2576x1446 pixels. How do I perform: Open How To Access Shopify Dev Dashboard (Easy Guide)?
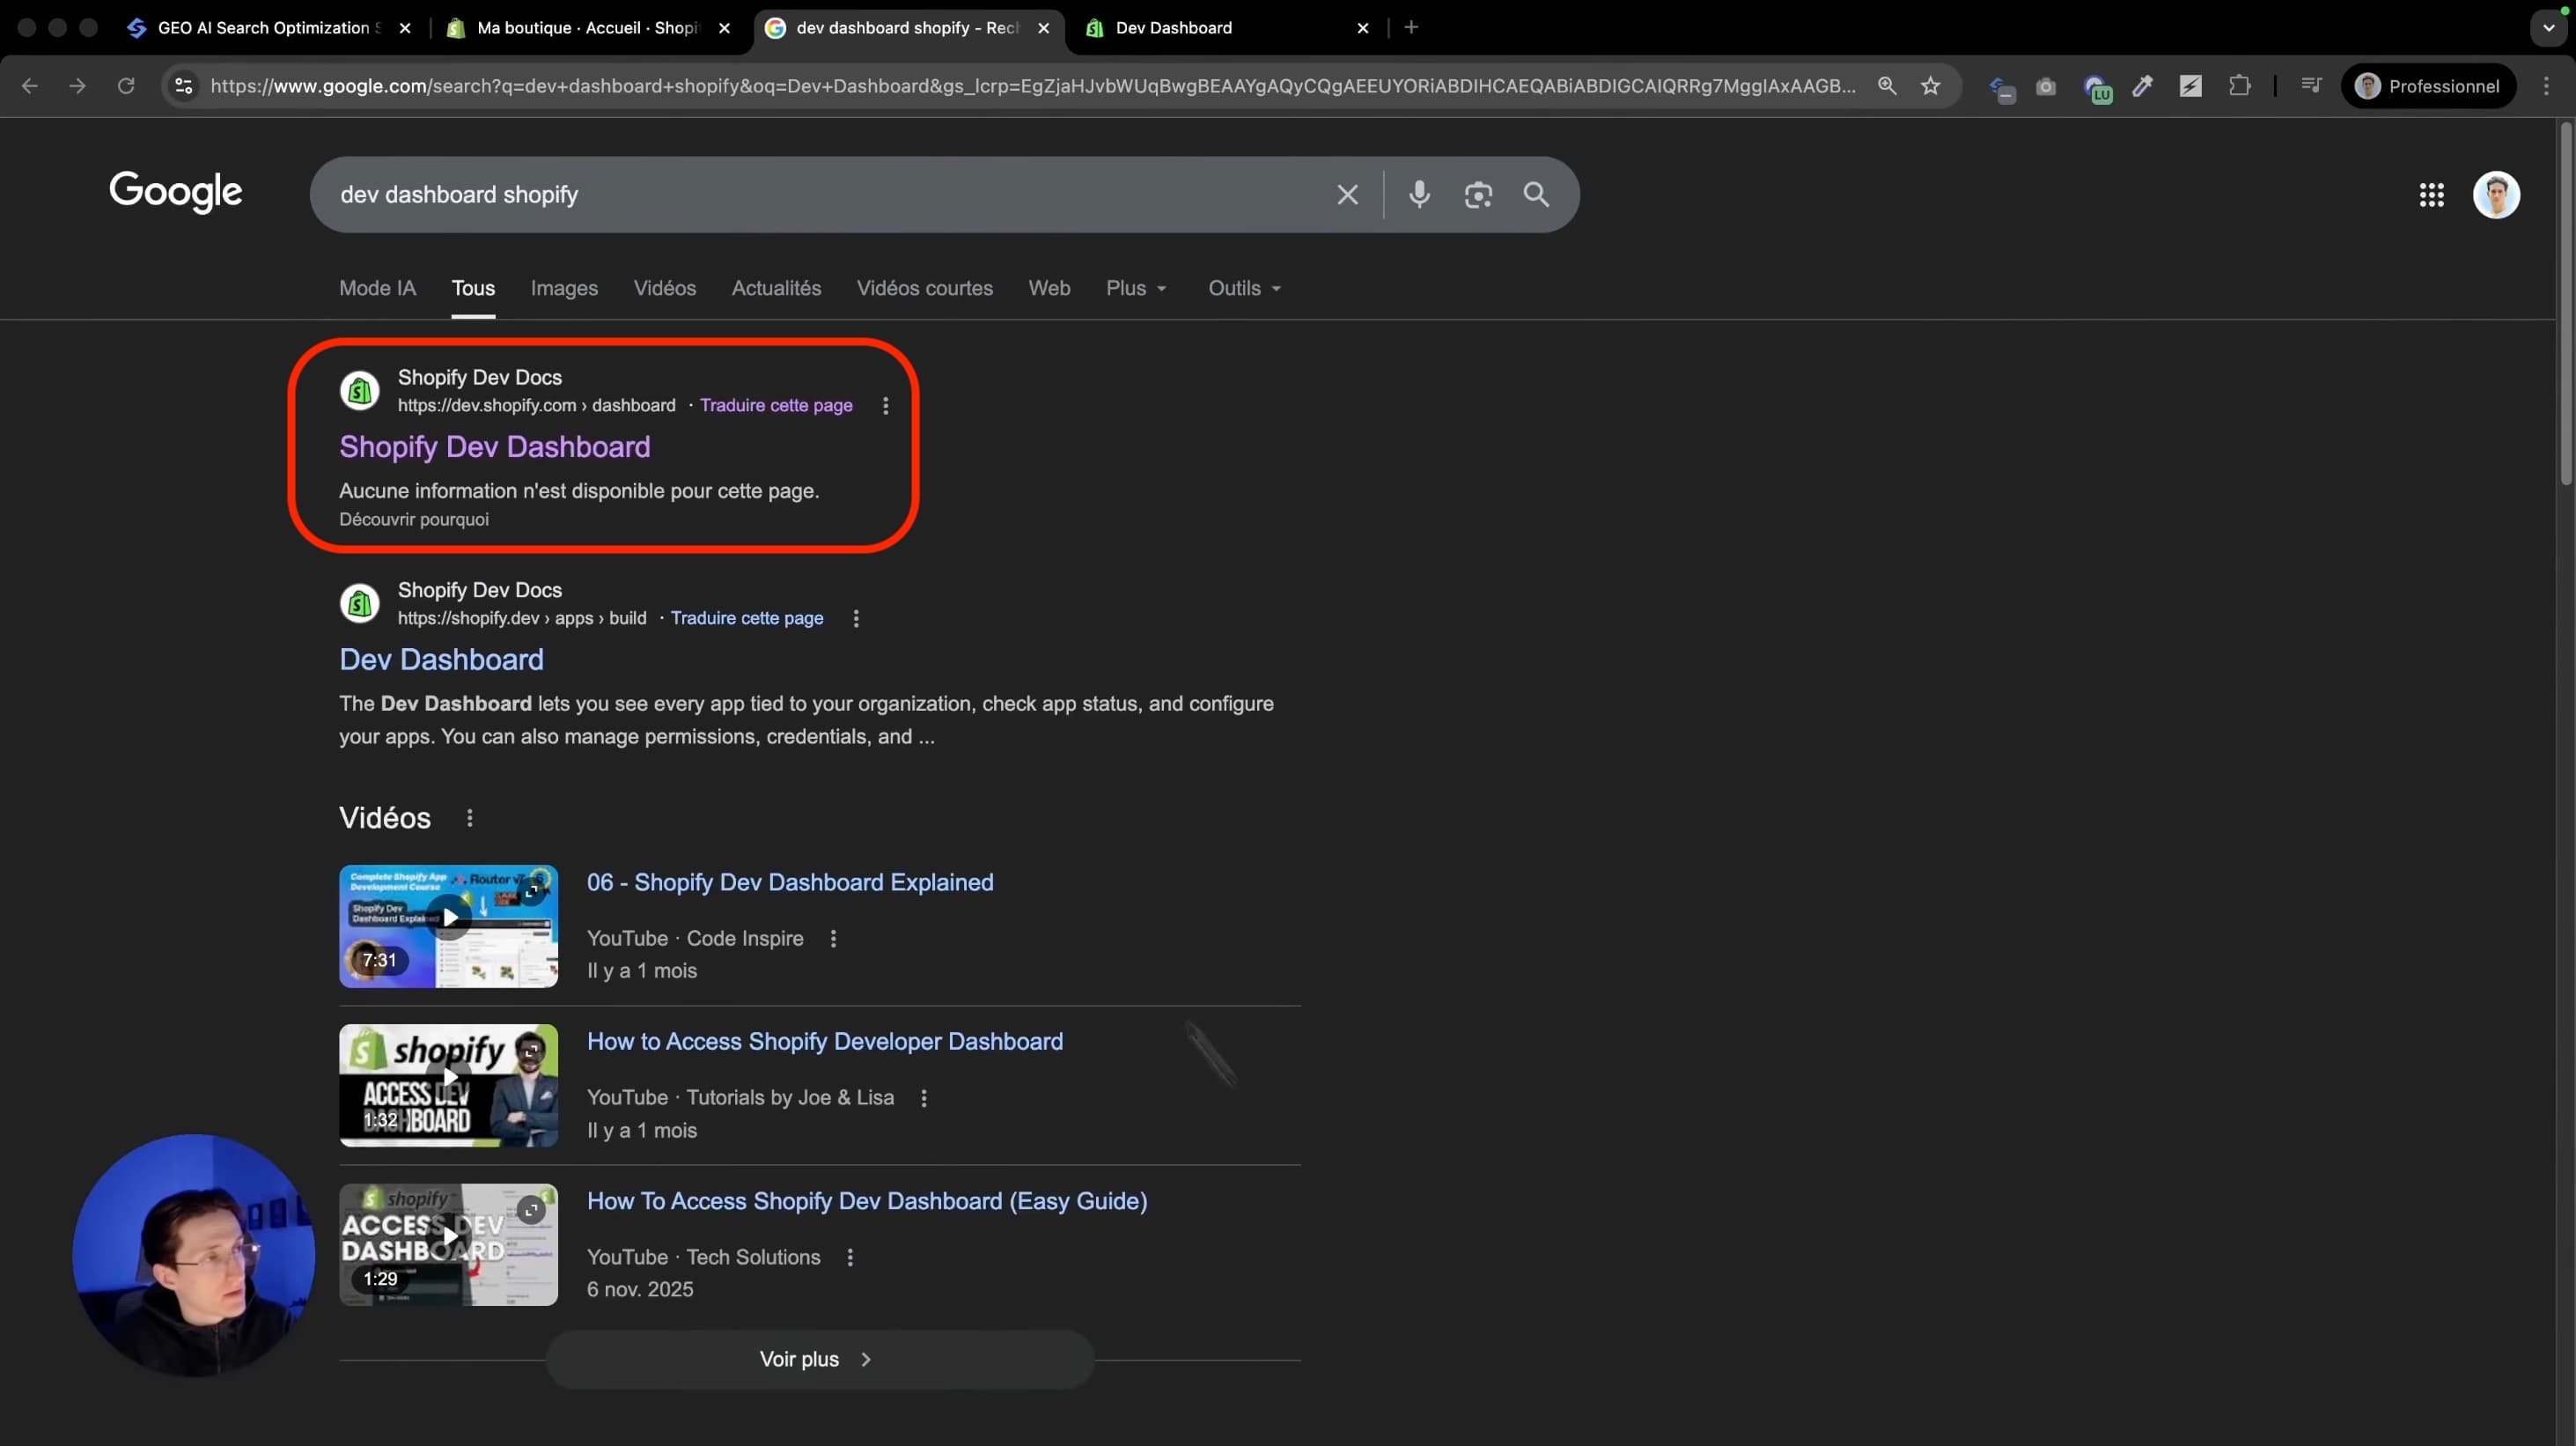[867, 1202]
